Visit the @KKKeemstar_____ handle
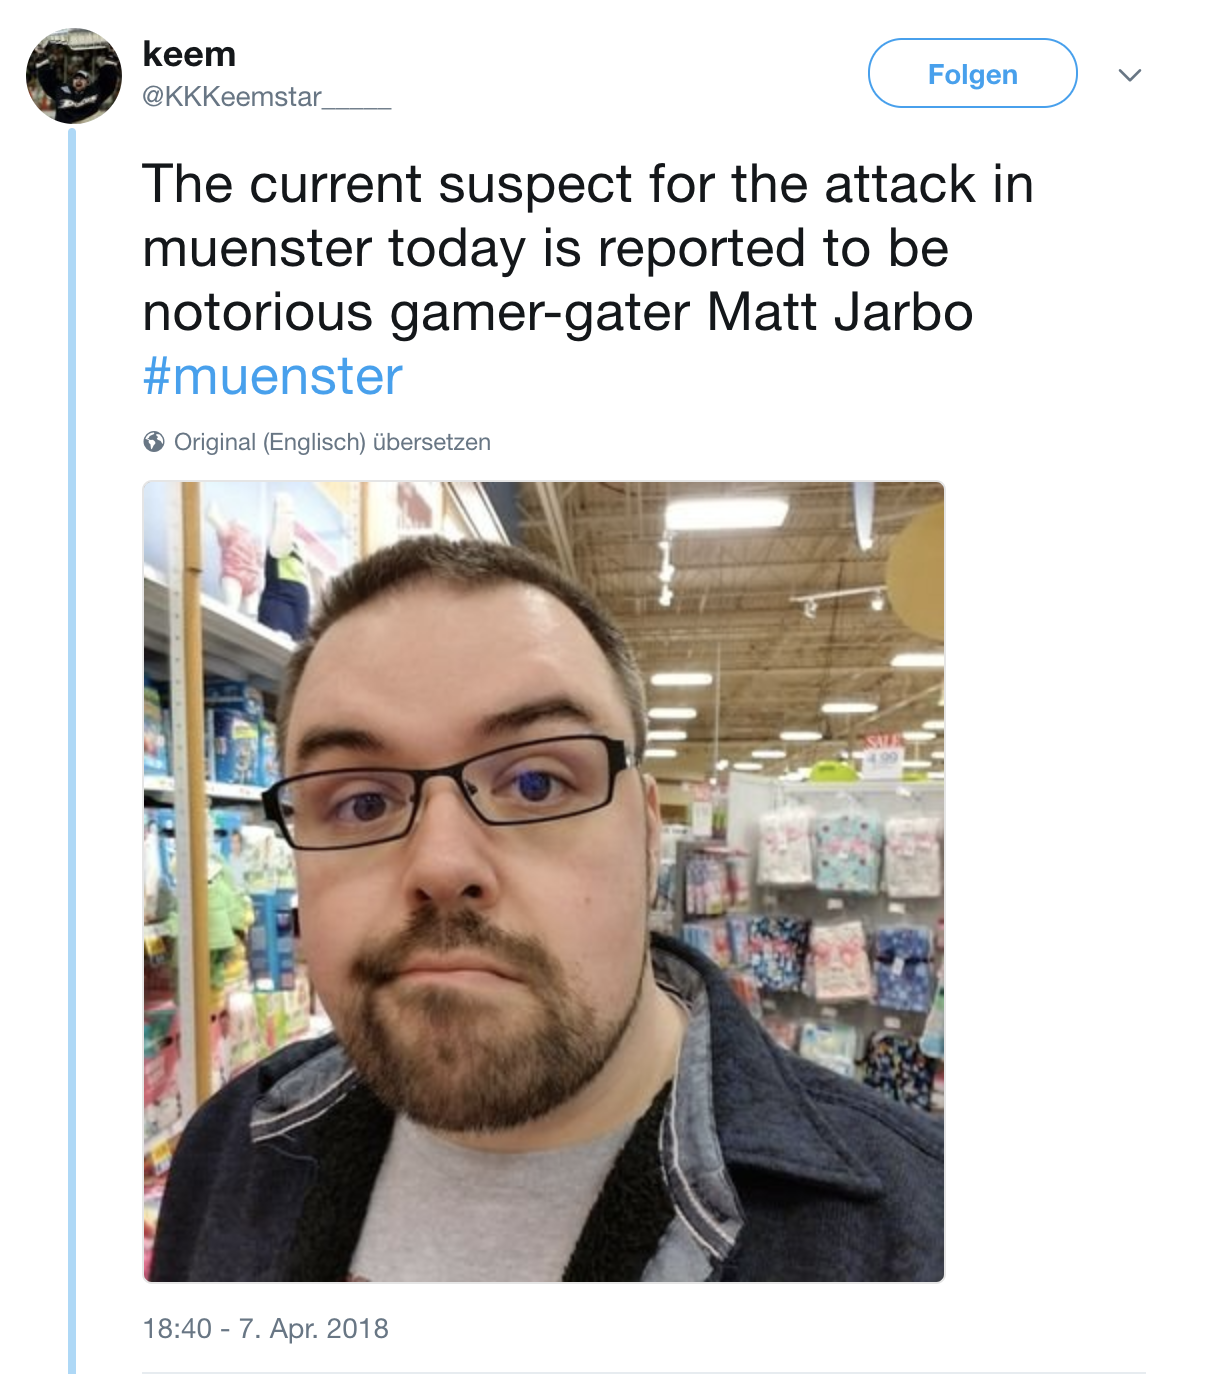 click(266, 97)
